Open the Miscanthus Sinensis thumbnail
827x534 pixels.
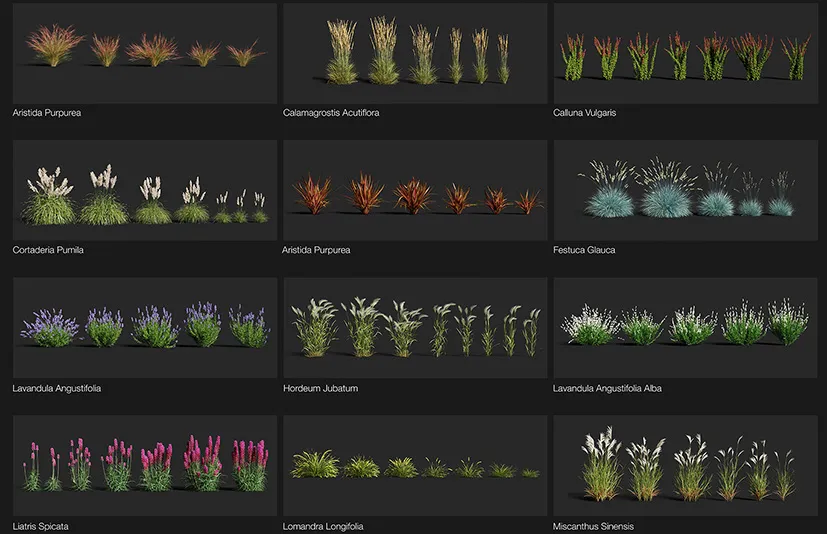click(686, 465)
